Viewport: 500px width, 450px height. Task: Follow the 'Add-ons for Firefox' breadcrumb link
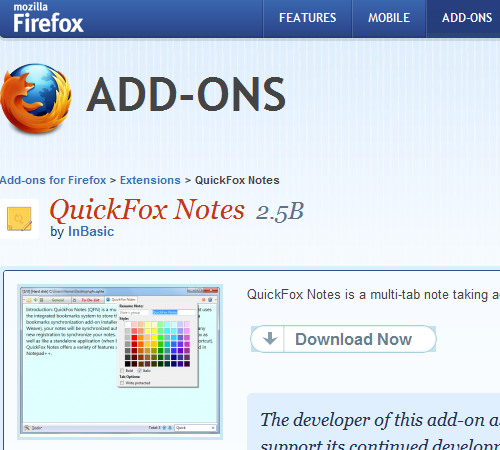[53, 180]
